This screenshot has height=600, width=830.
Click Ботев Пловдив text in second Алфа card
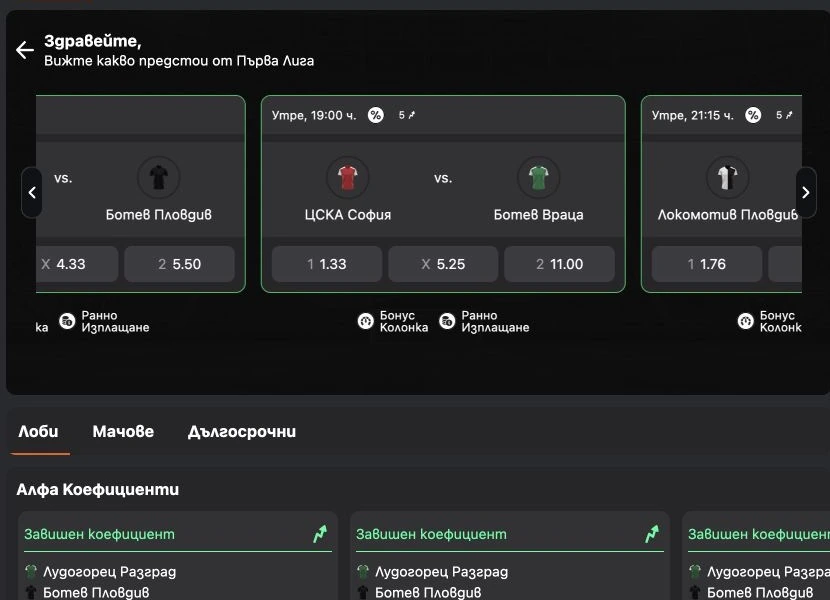(428, 593)
